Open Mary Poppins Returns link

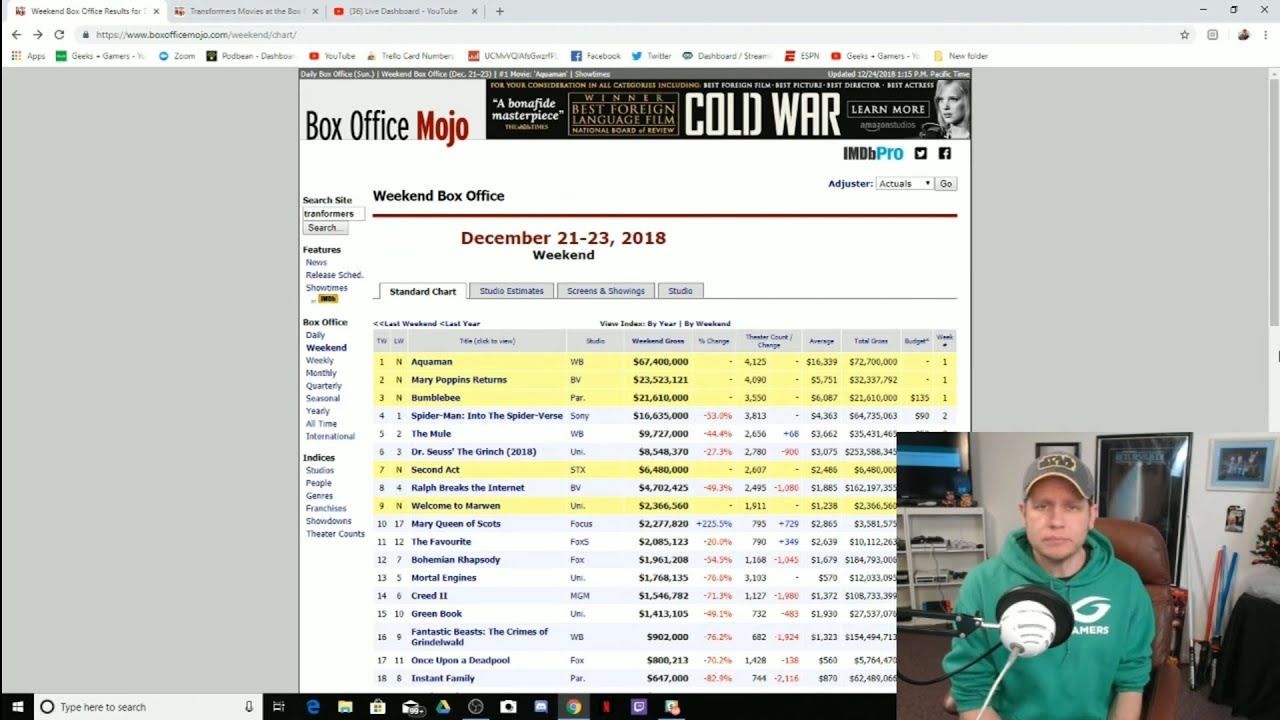tap(459, 380)
